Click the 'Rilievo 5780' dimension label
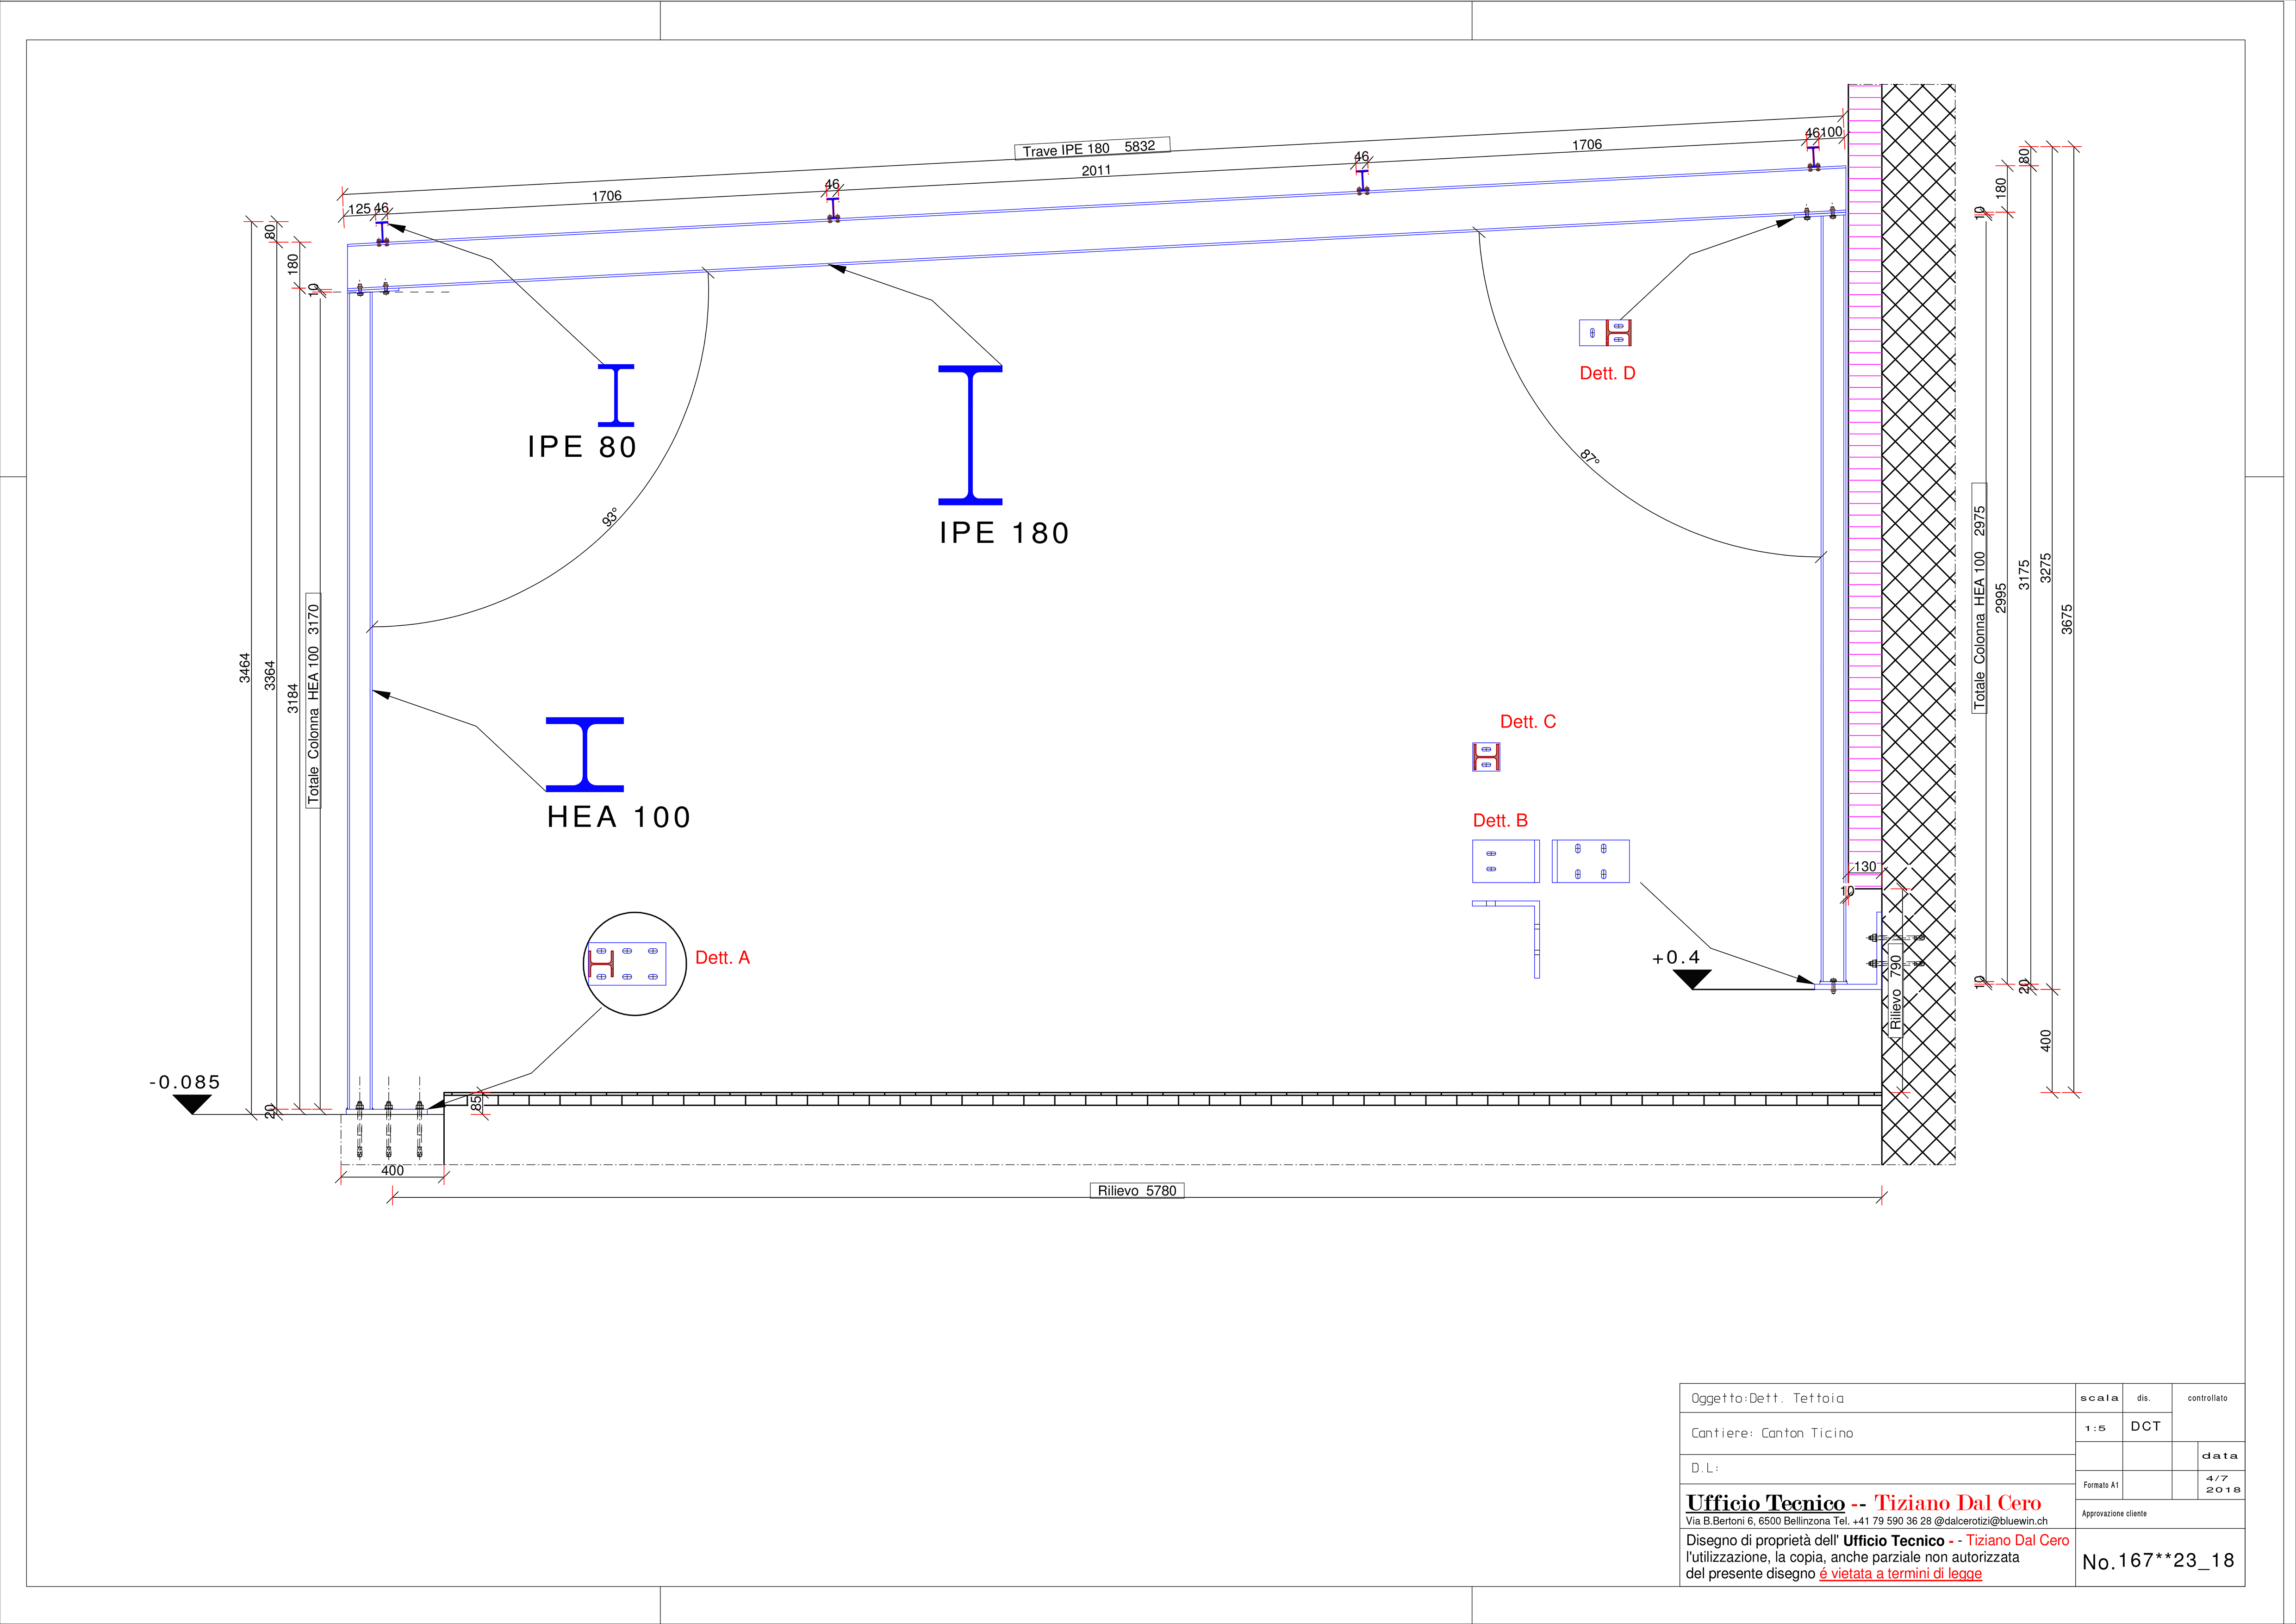This screenshot has width=2296, height=1624. [x=1136, y=1190]
